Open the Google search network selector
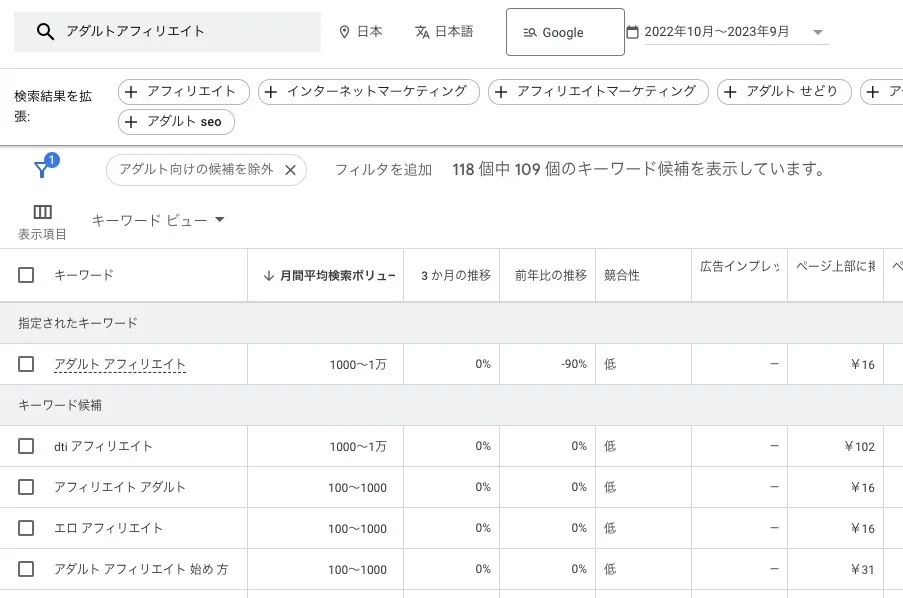The height and width of the screenshot is (598, 903). point(565,32)
